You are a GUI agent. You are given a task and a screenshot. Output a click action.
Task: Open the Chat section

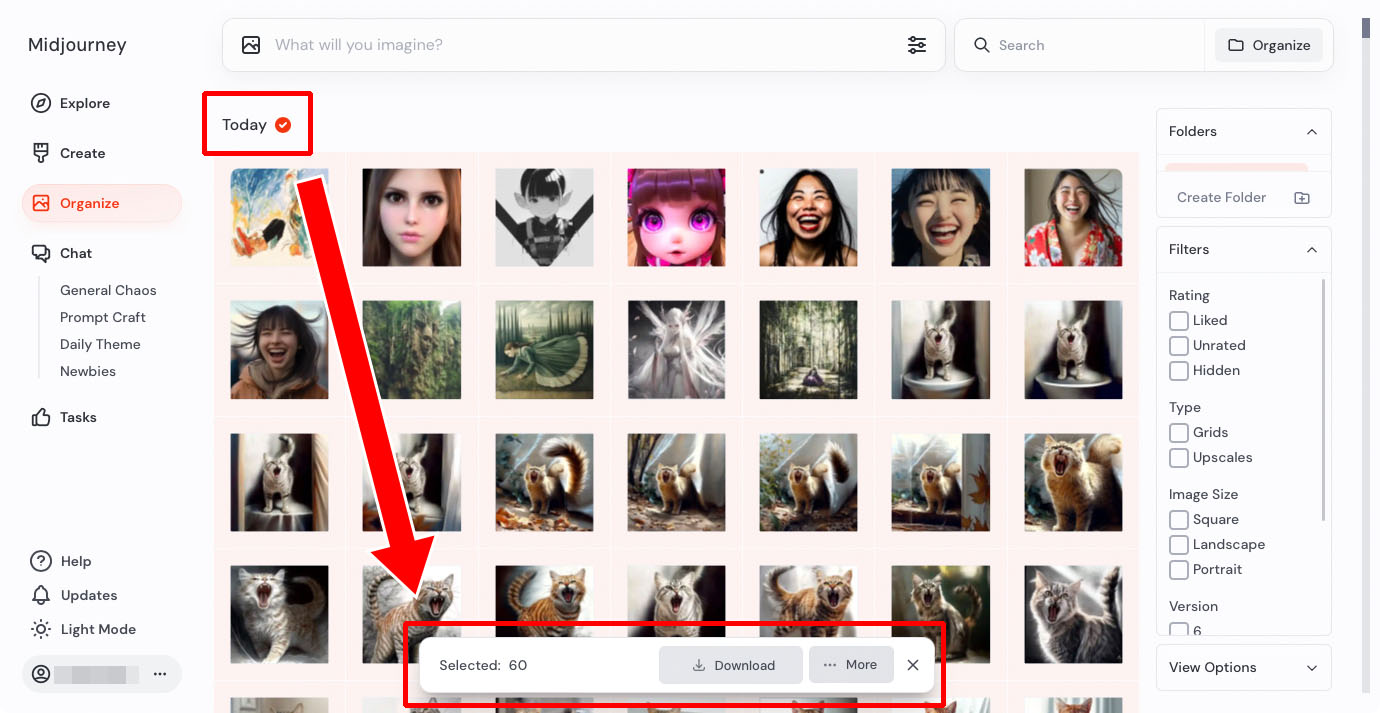[76, 253]
